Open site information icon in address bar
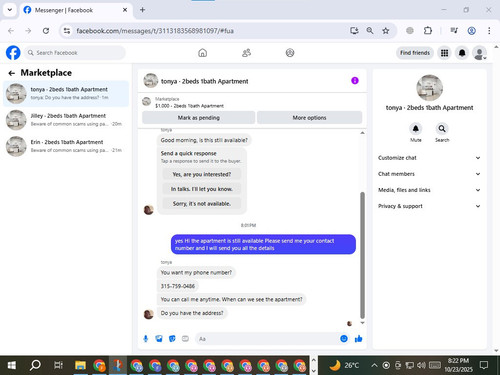This screenshot has width=500, height=375. (x=67, y=31)
